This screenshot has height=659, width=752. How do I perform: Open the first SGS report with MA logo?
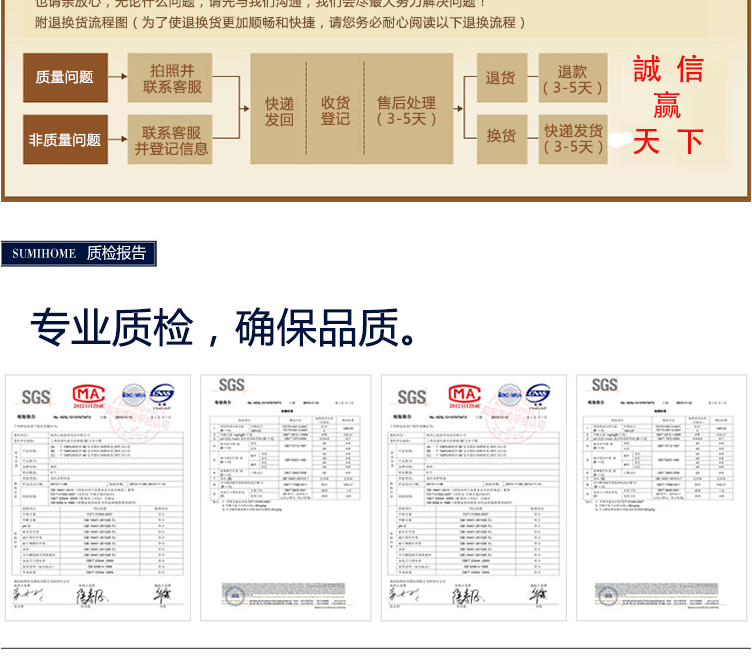click(x=98, y=498)
